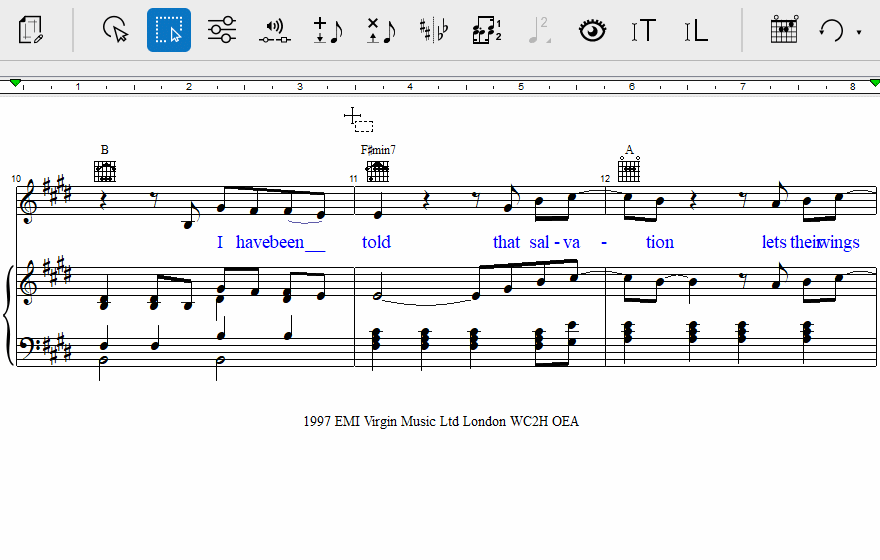Click the F#min7 chord diagram in measure 11
The width and height of the screenshot is (880, 560).
[x=378, y=171]
